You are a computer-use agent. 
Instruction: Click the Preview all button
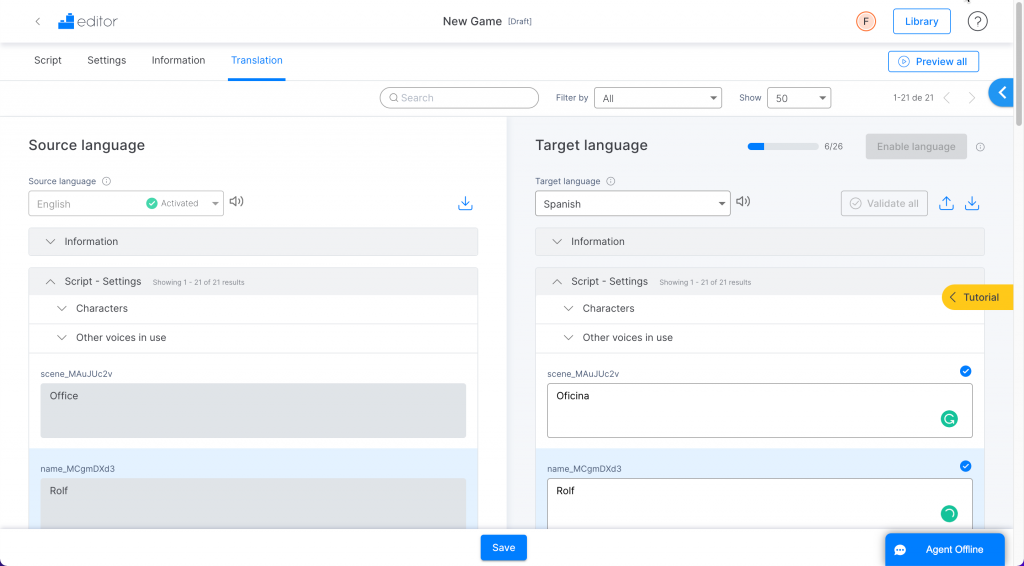pyautogui.click(x=933, y=61)
